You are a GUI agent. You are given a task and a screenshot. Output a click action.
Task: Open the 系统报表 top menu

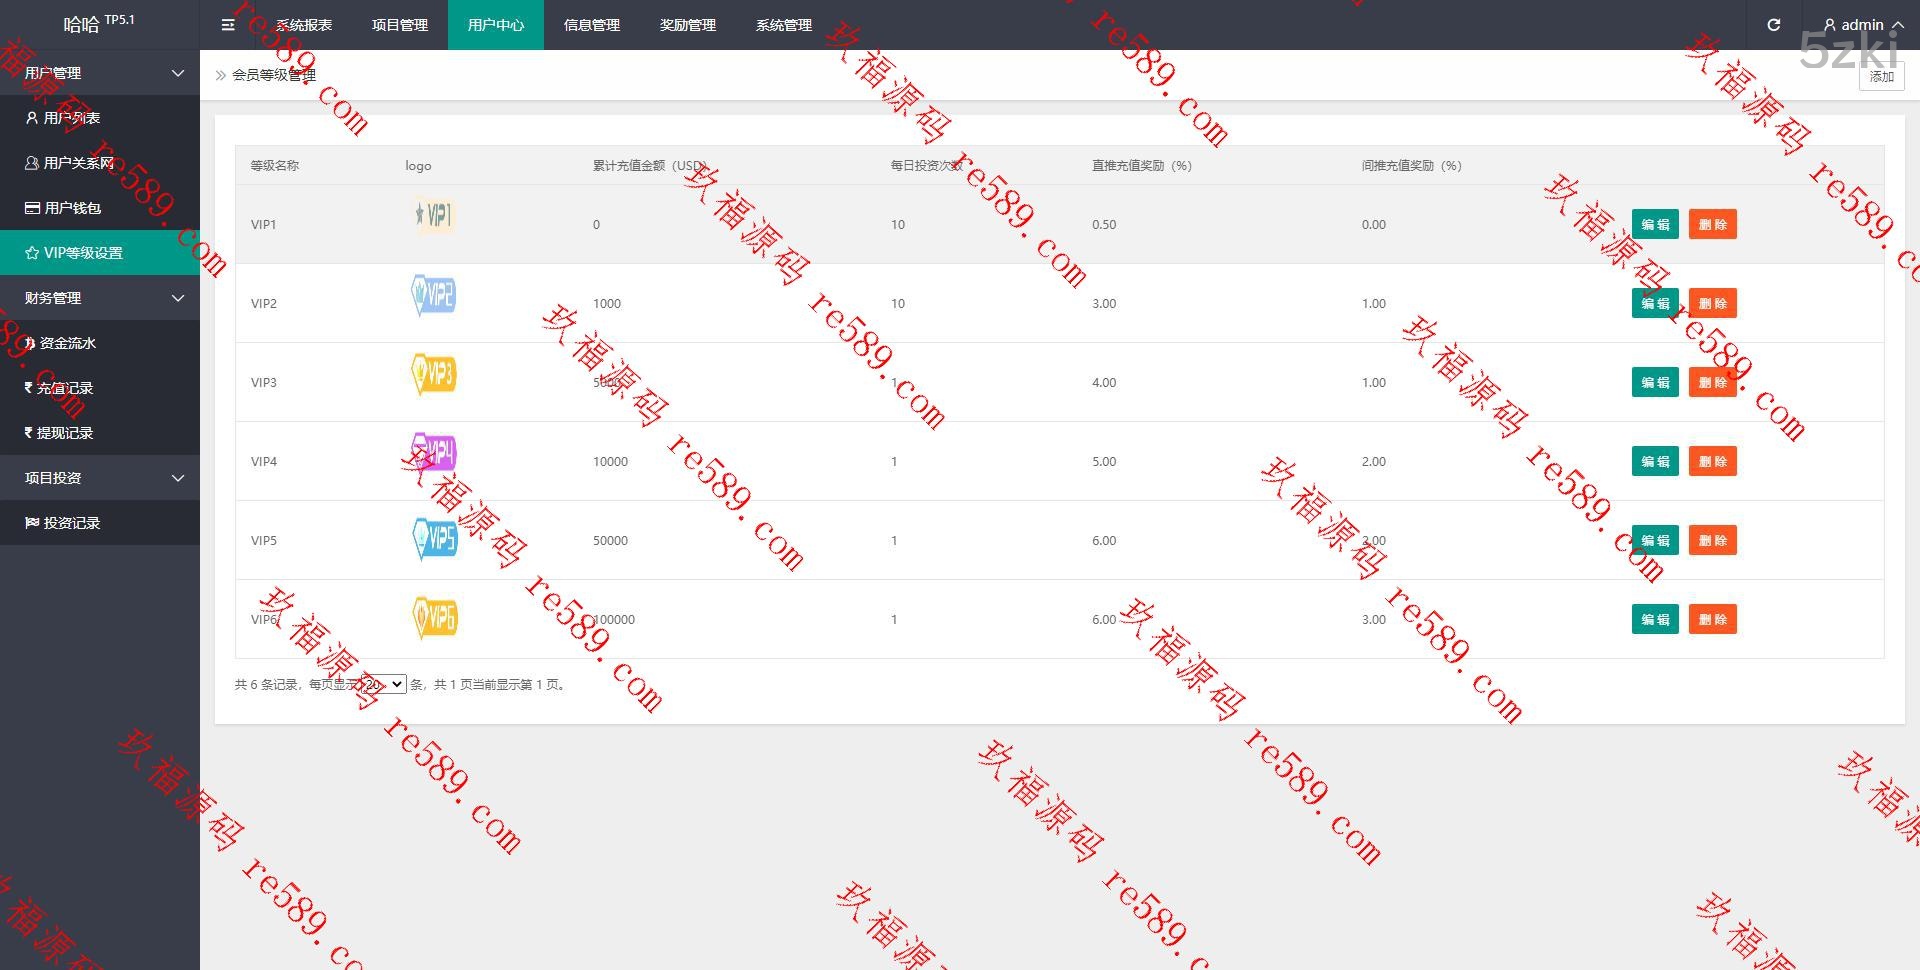[304, 25]
